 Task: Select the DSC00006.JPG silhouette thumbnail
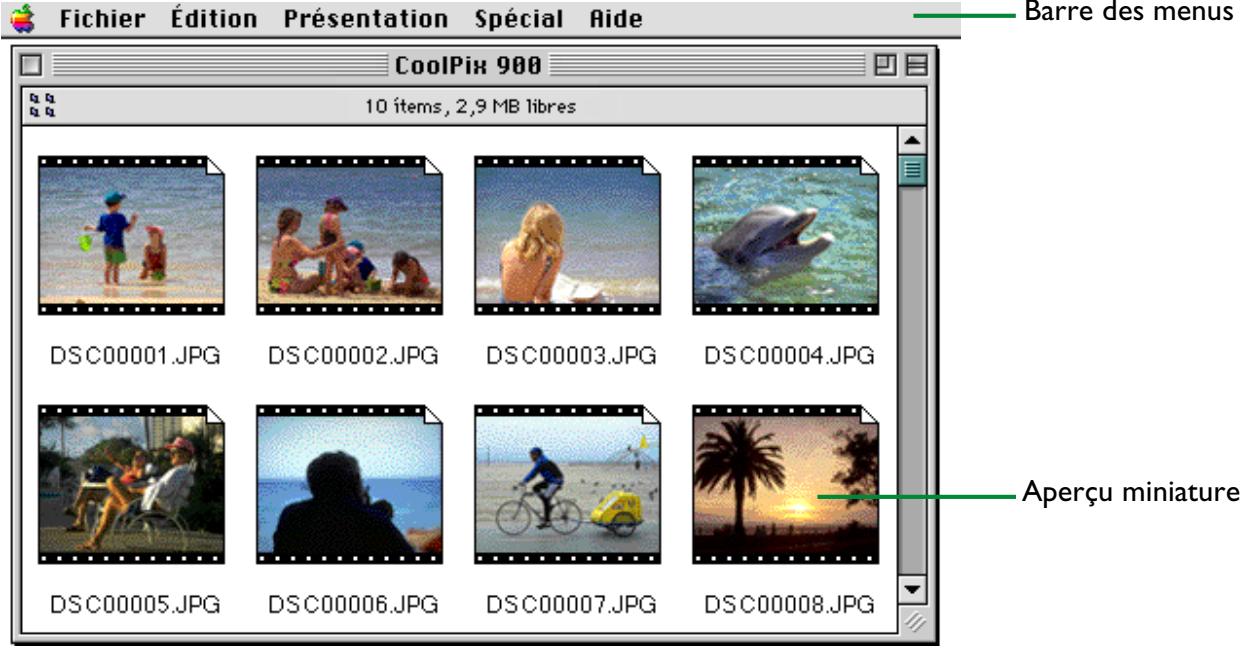pyautogui.click(x=350, y=485)
